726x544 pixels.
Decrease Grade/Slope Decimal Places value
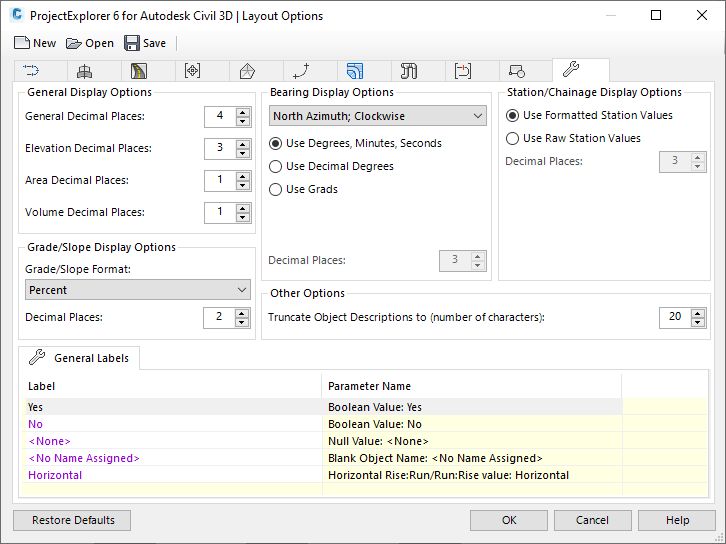[242, 322]
